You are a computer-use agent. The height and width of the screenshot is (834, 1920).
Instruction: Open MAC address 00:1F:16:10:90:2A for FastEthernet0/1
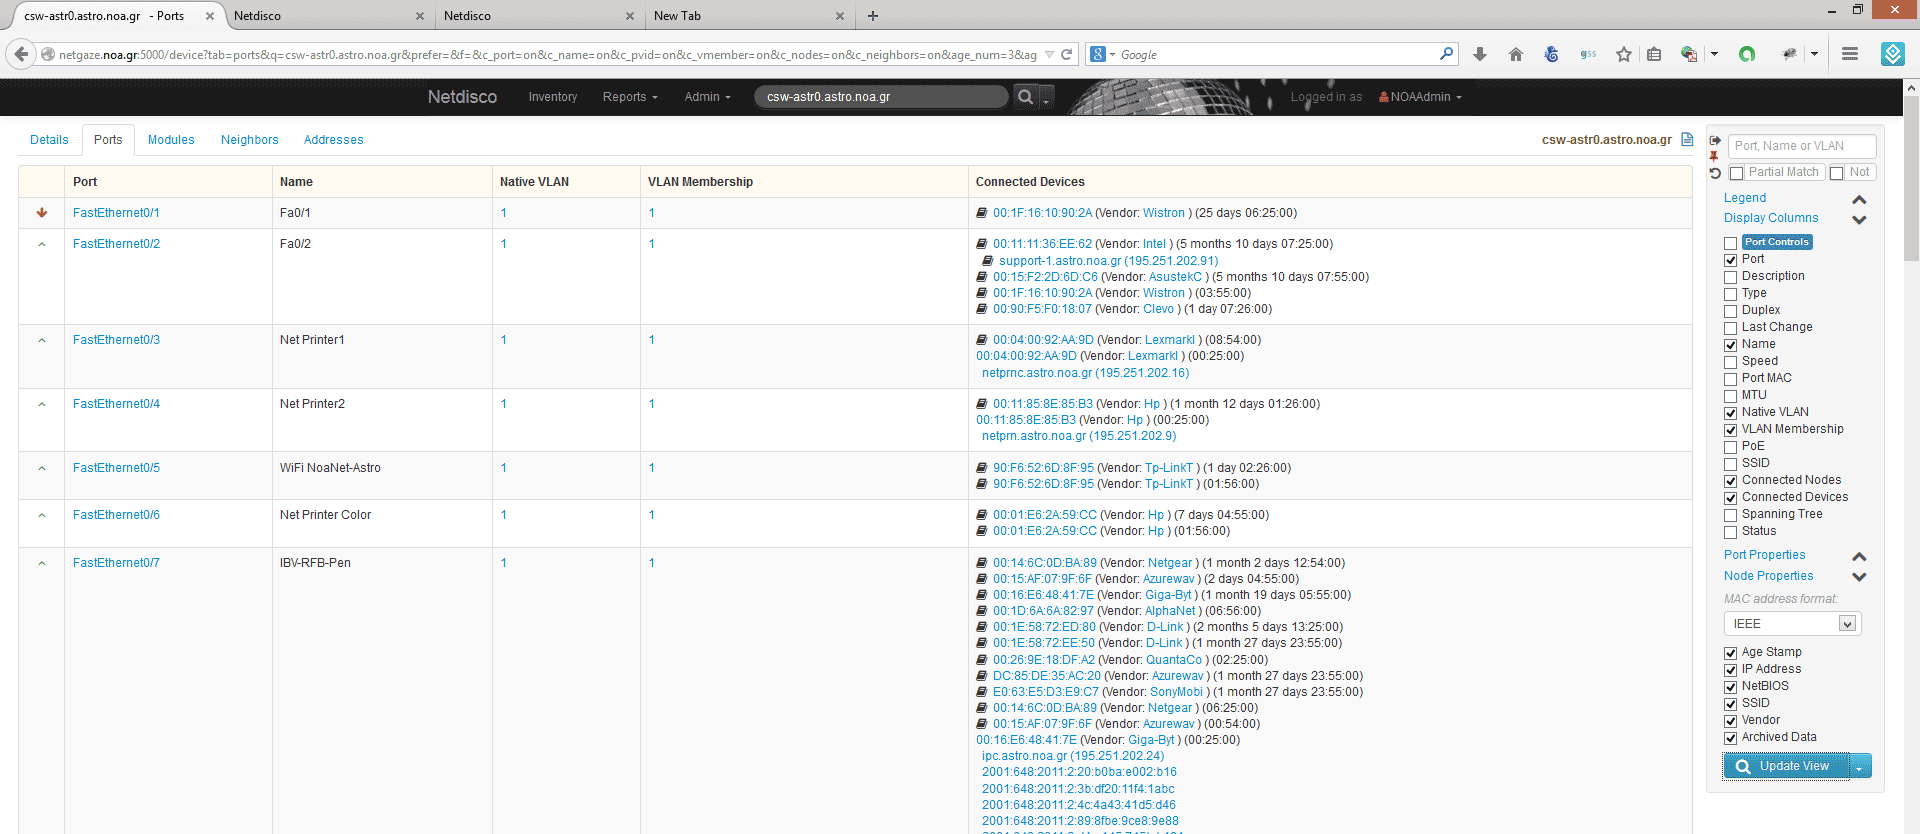1042,213
